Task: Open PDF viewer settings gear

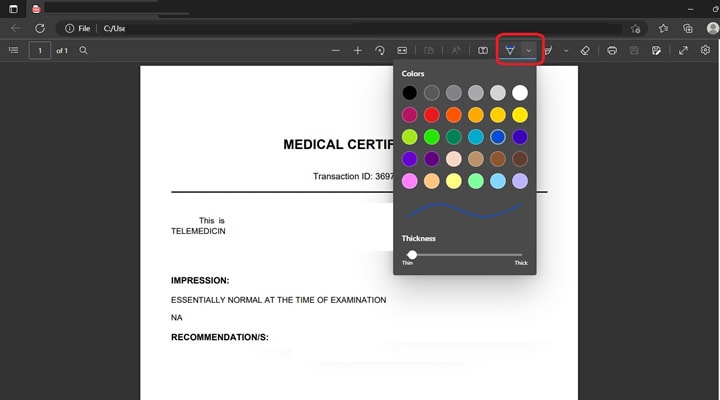Action: [x=705, y=50]
